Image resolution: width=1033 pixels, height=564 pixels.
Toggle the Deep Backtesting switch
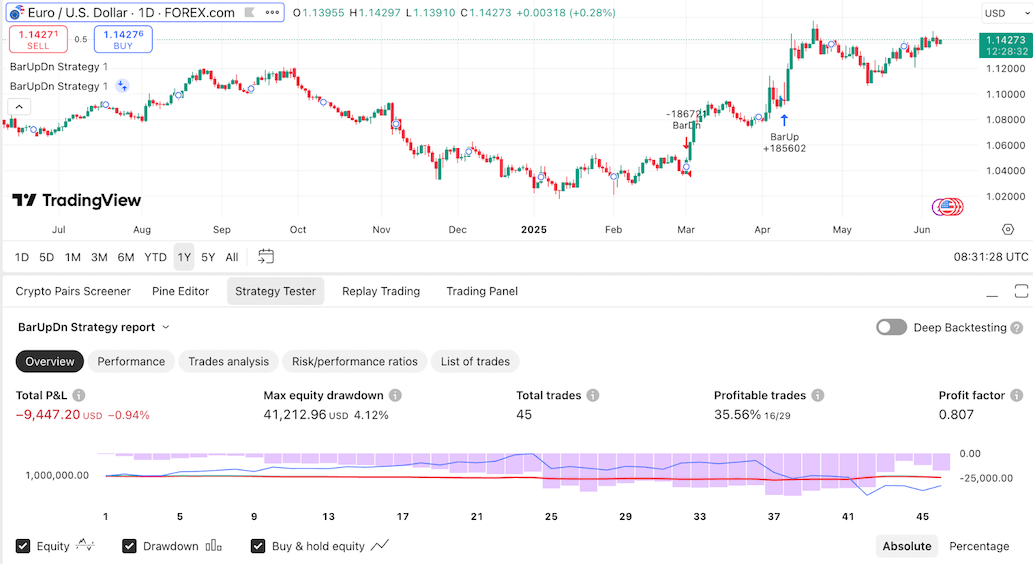point(891,327)
